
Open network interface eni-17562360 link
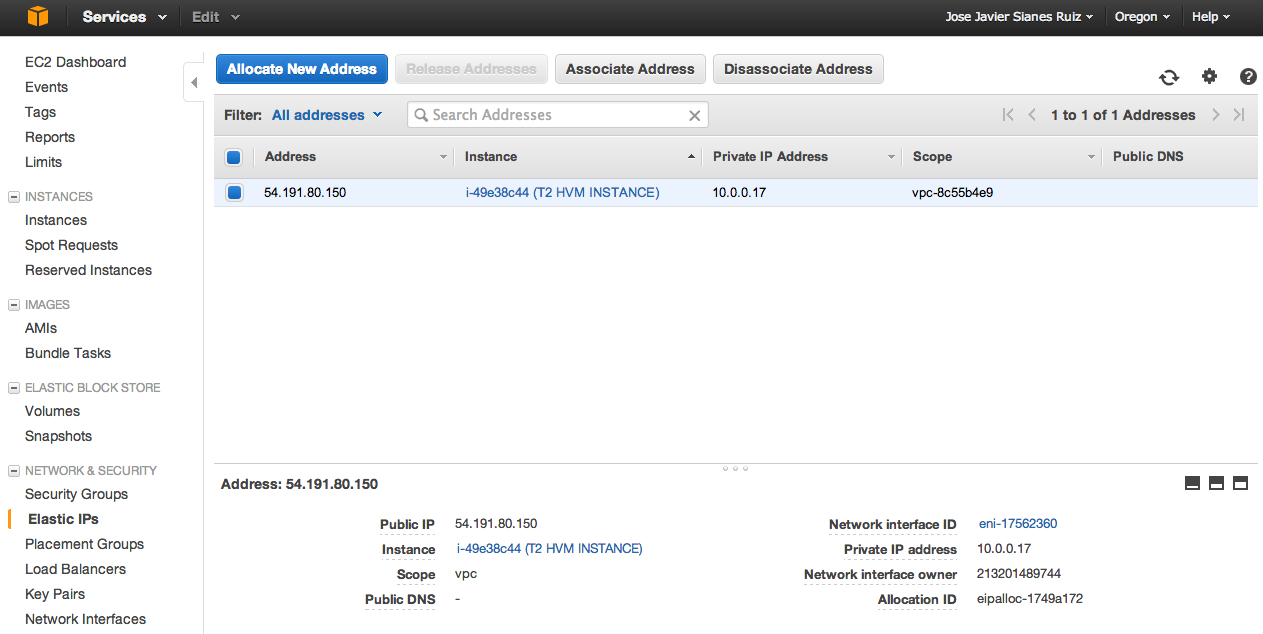tap(1018, 523)
